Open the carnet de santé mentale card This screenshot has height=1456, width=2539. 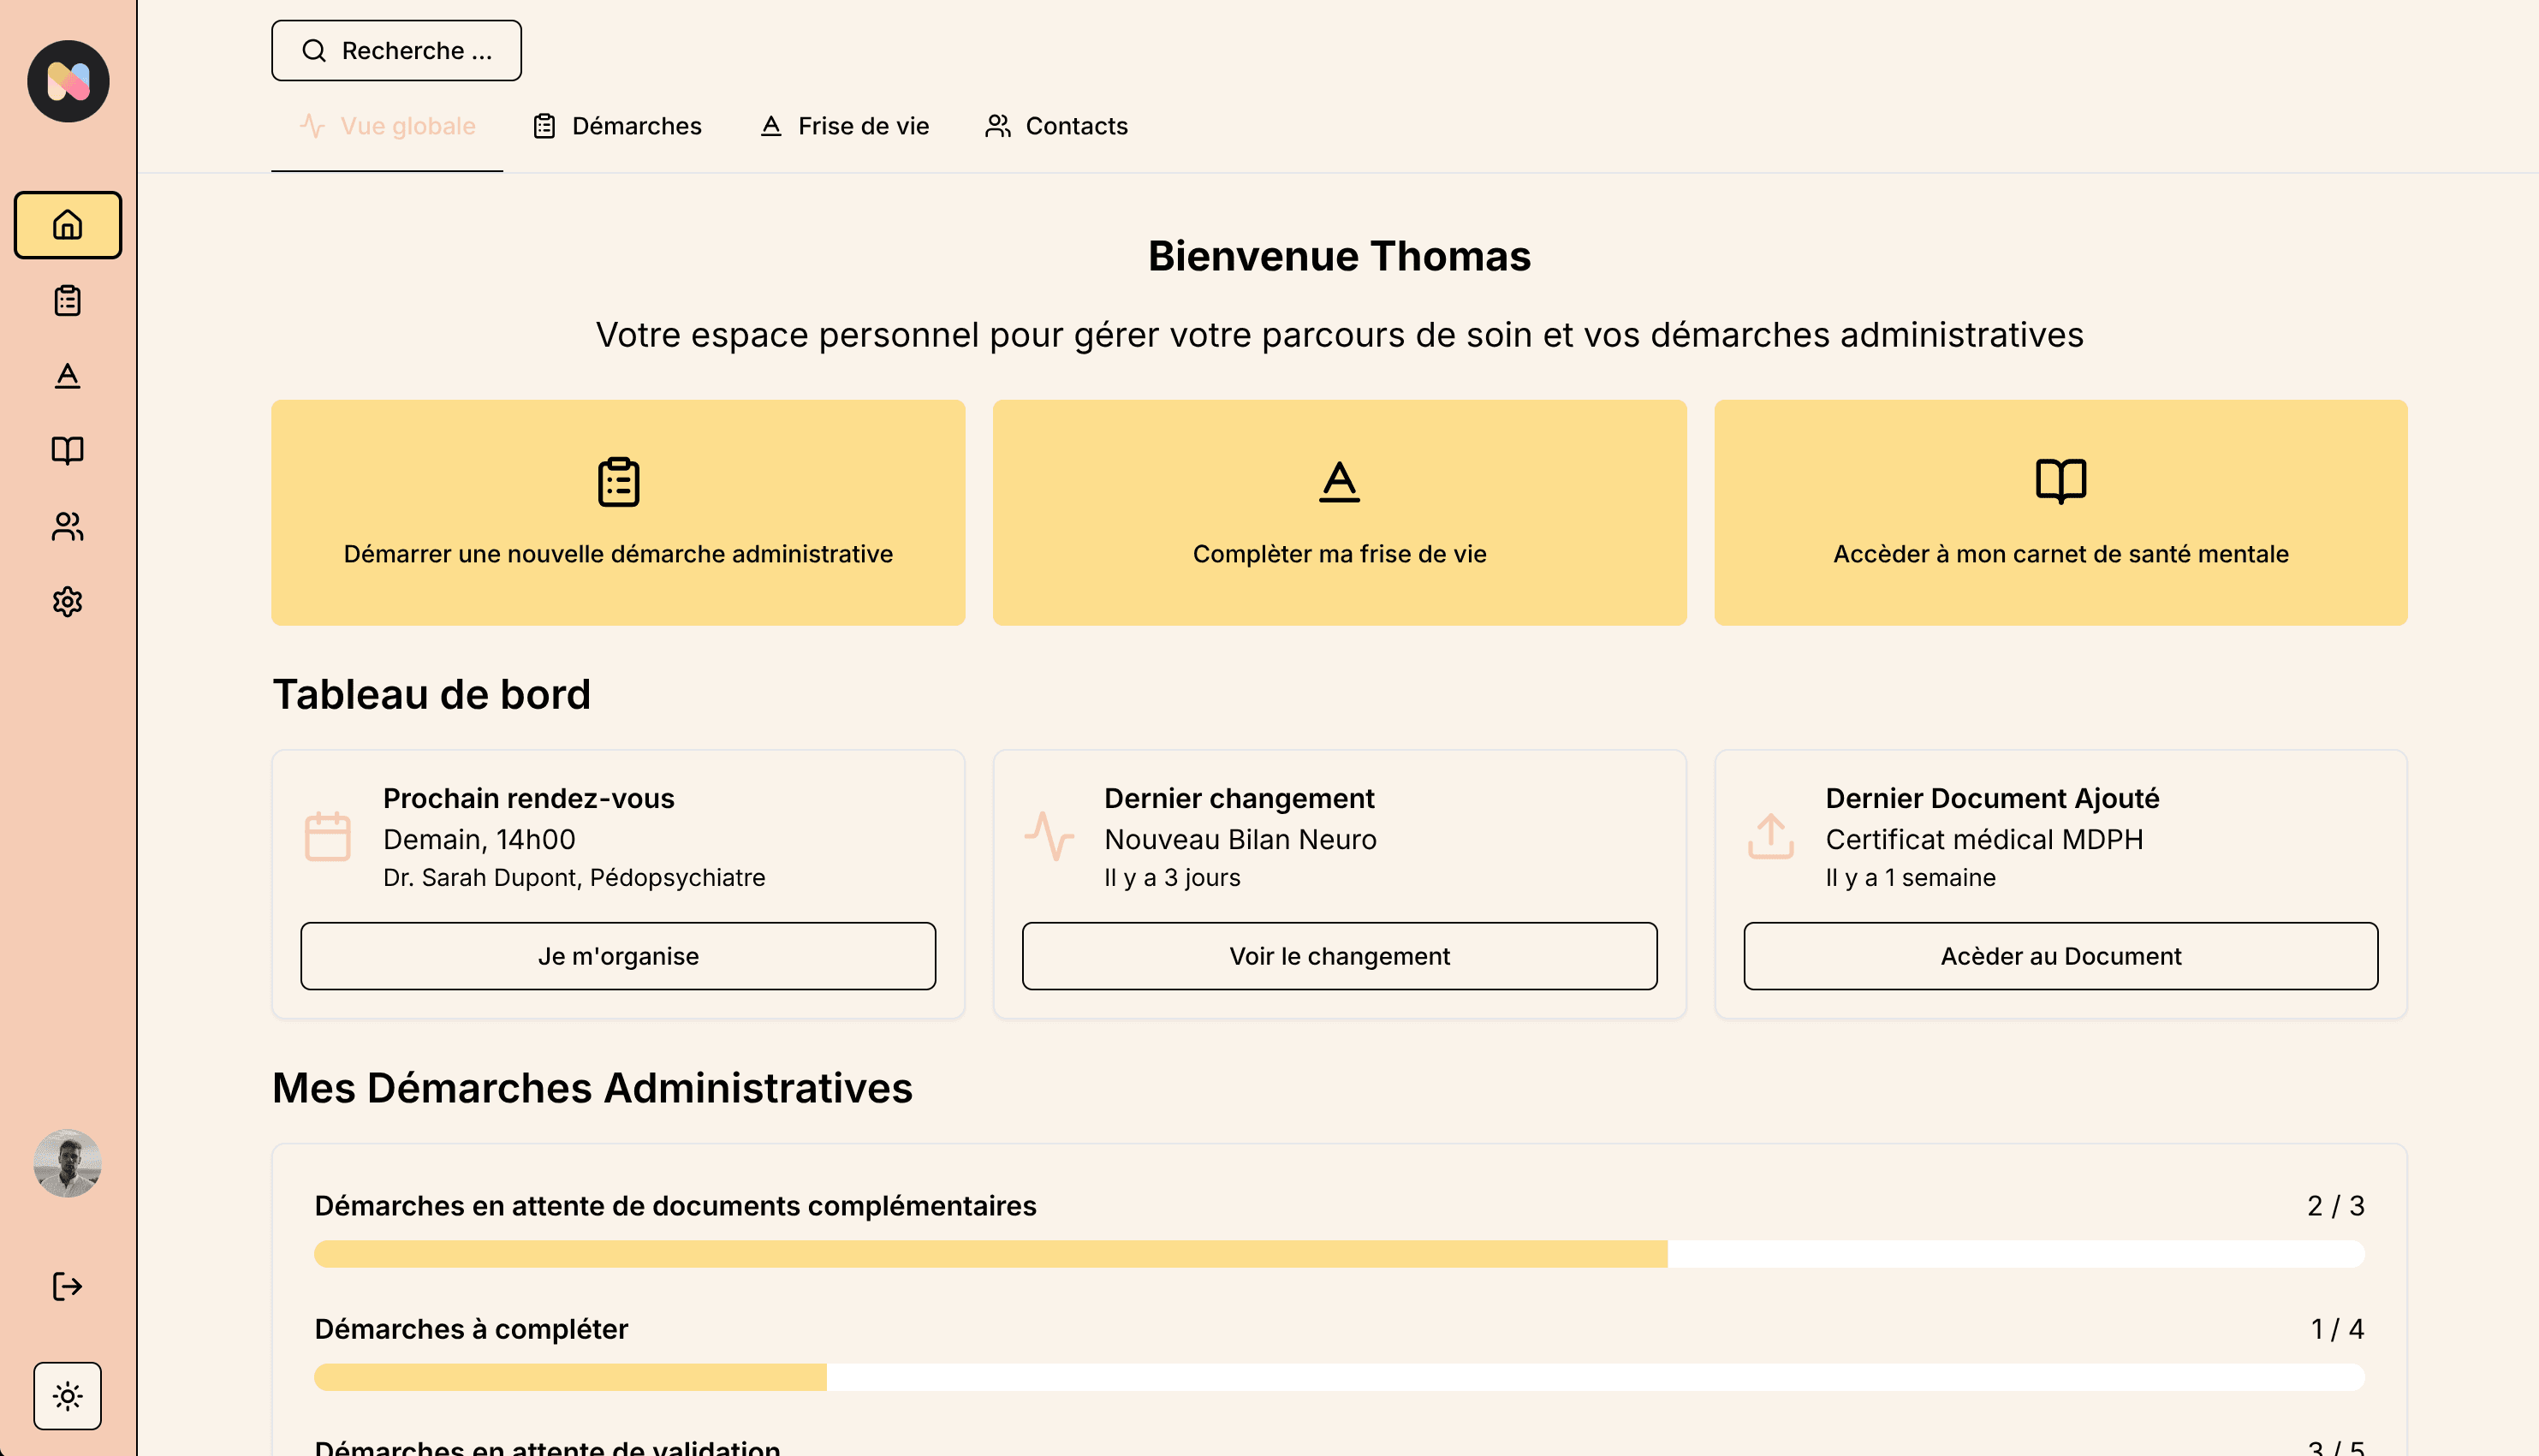(x=2061, y=513)
